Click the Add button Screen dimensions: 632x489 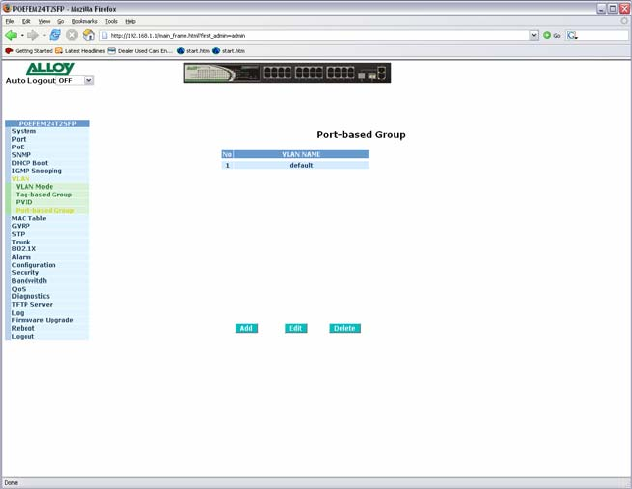click(x=247, y=328)
